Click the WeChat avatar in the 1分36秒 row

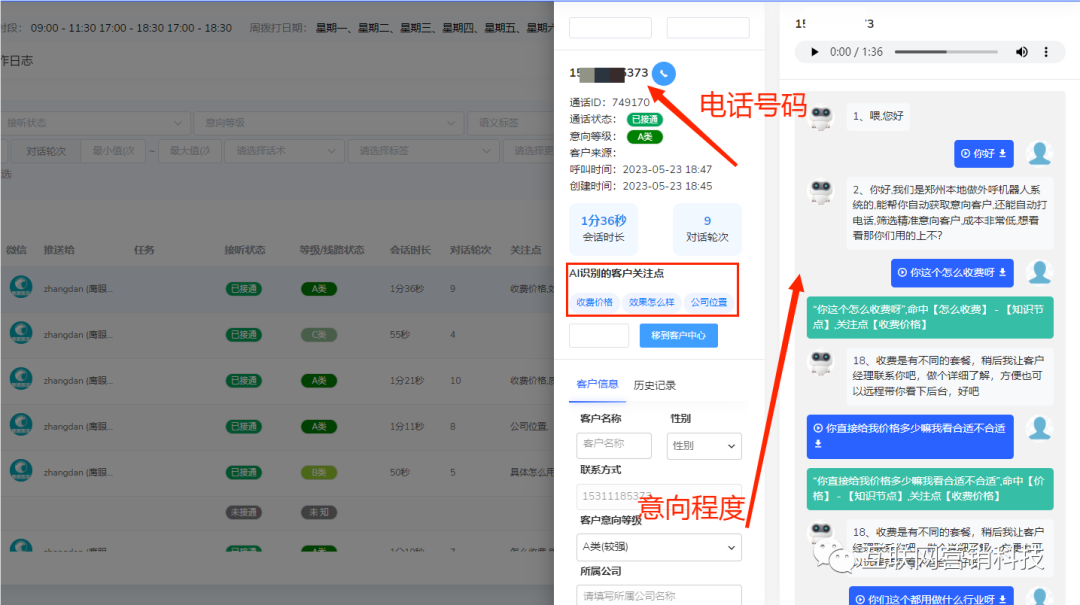tap(21, 286)
